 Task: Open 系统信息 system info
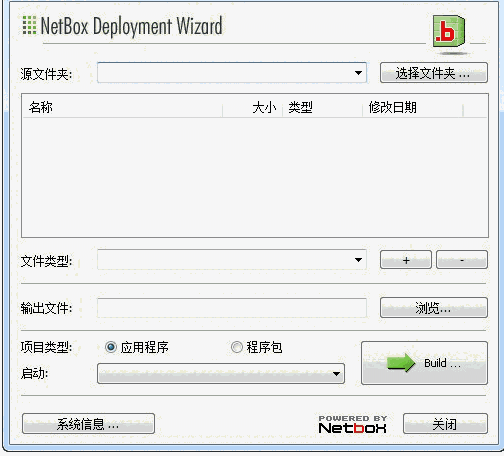[x=88, y=424]
